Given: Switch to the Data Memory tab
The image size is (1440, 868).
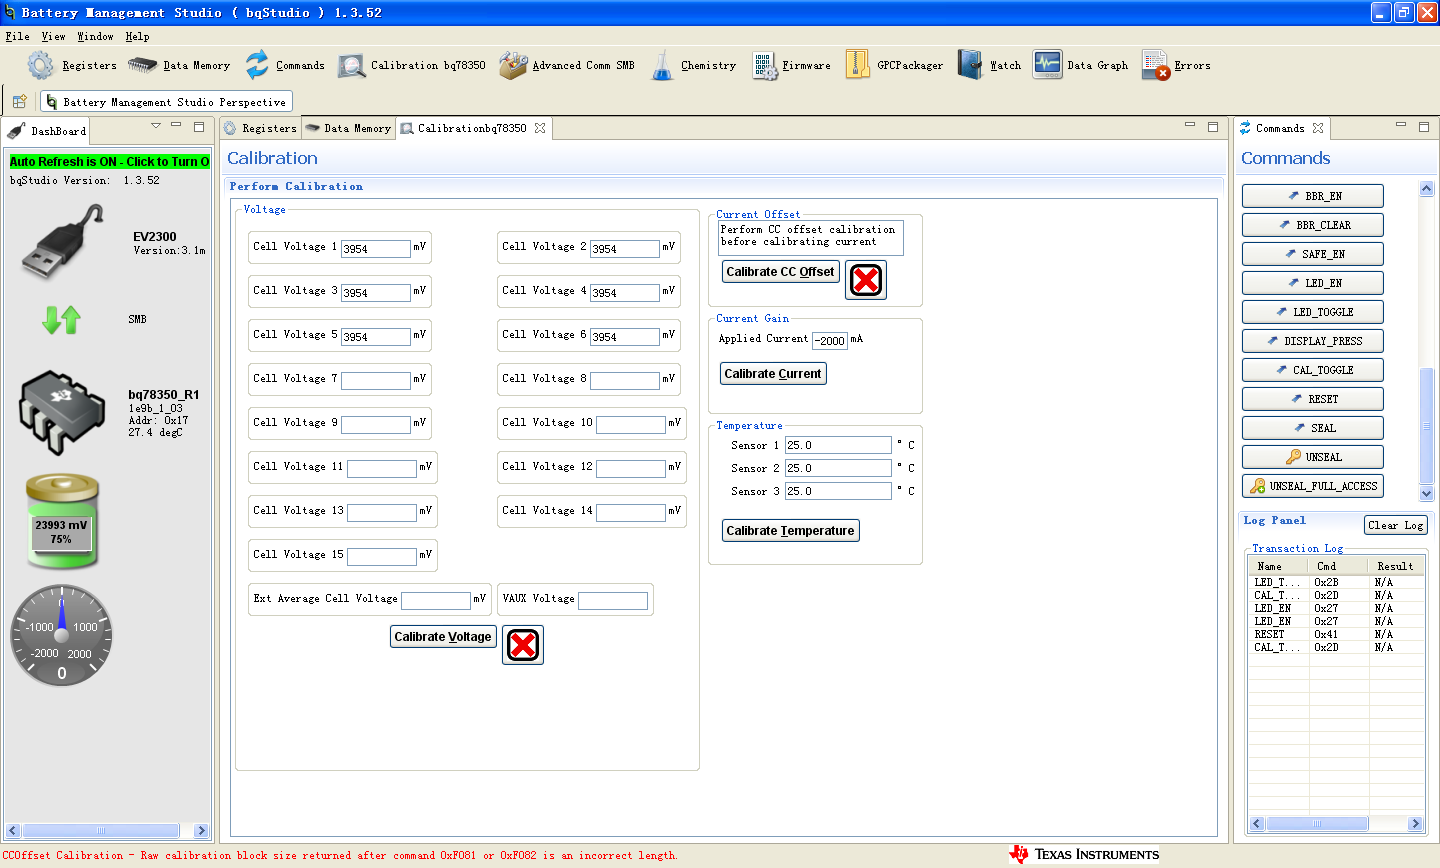Looking at the screenshot, I should point(348,128).
